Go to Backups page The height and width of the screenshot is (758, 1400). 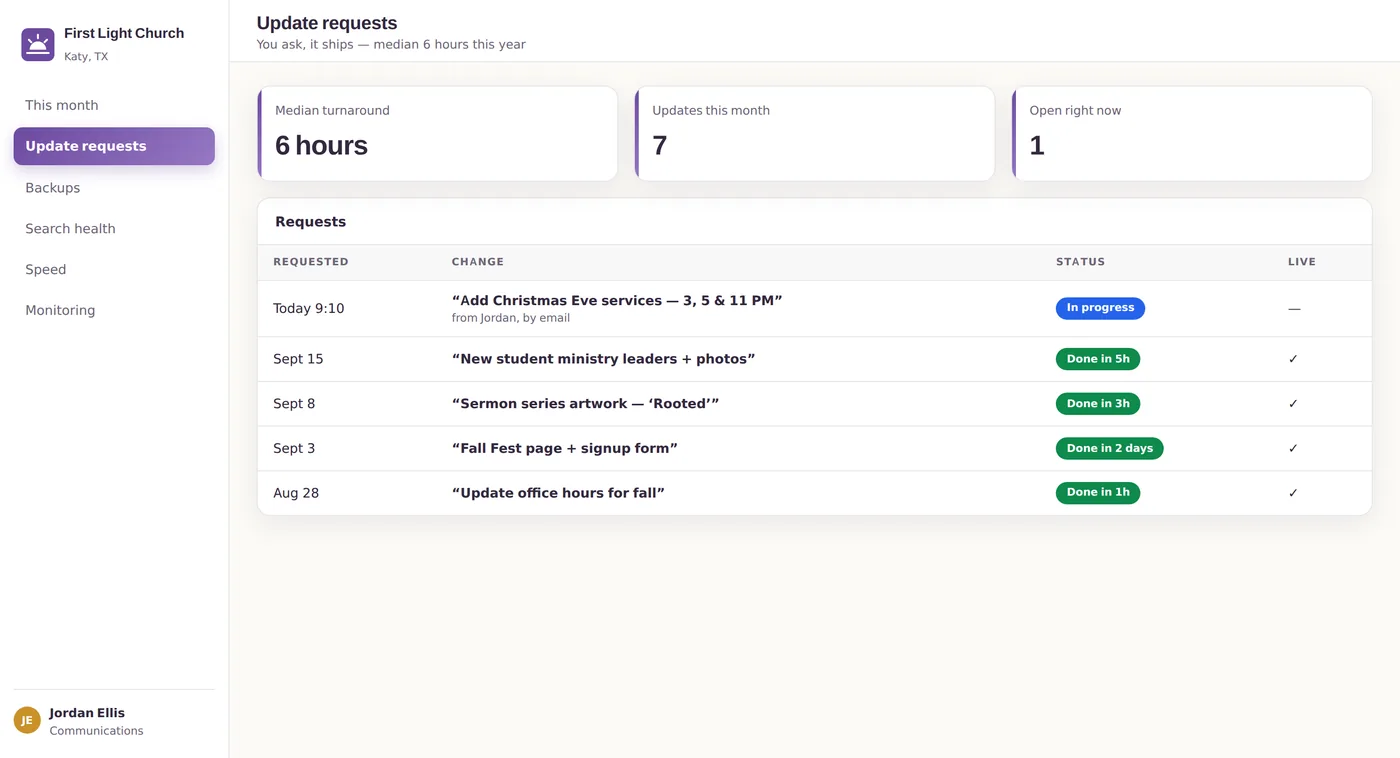pyautogui.click(x=114, y=188)
